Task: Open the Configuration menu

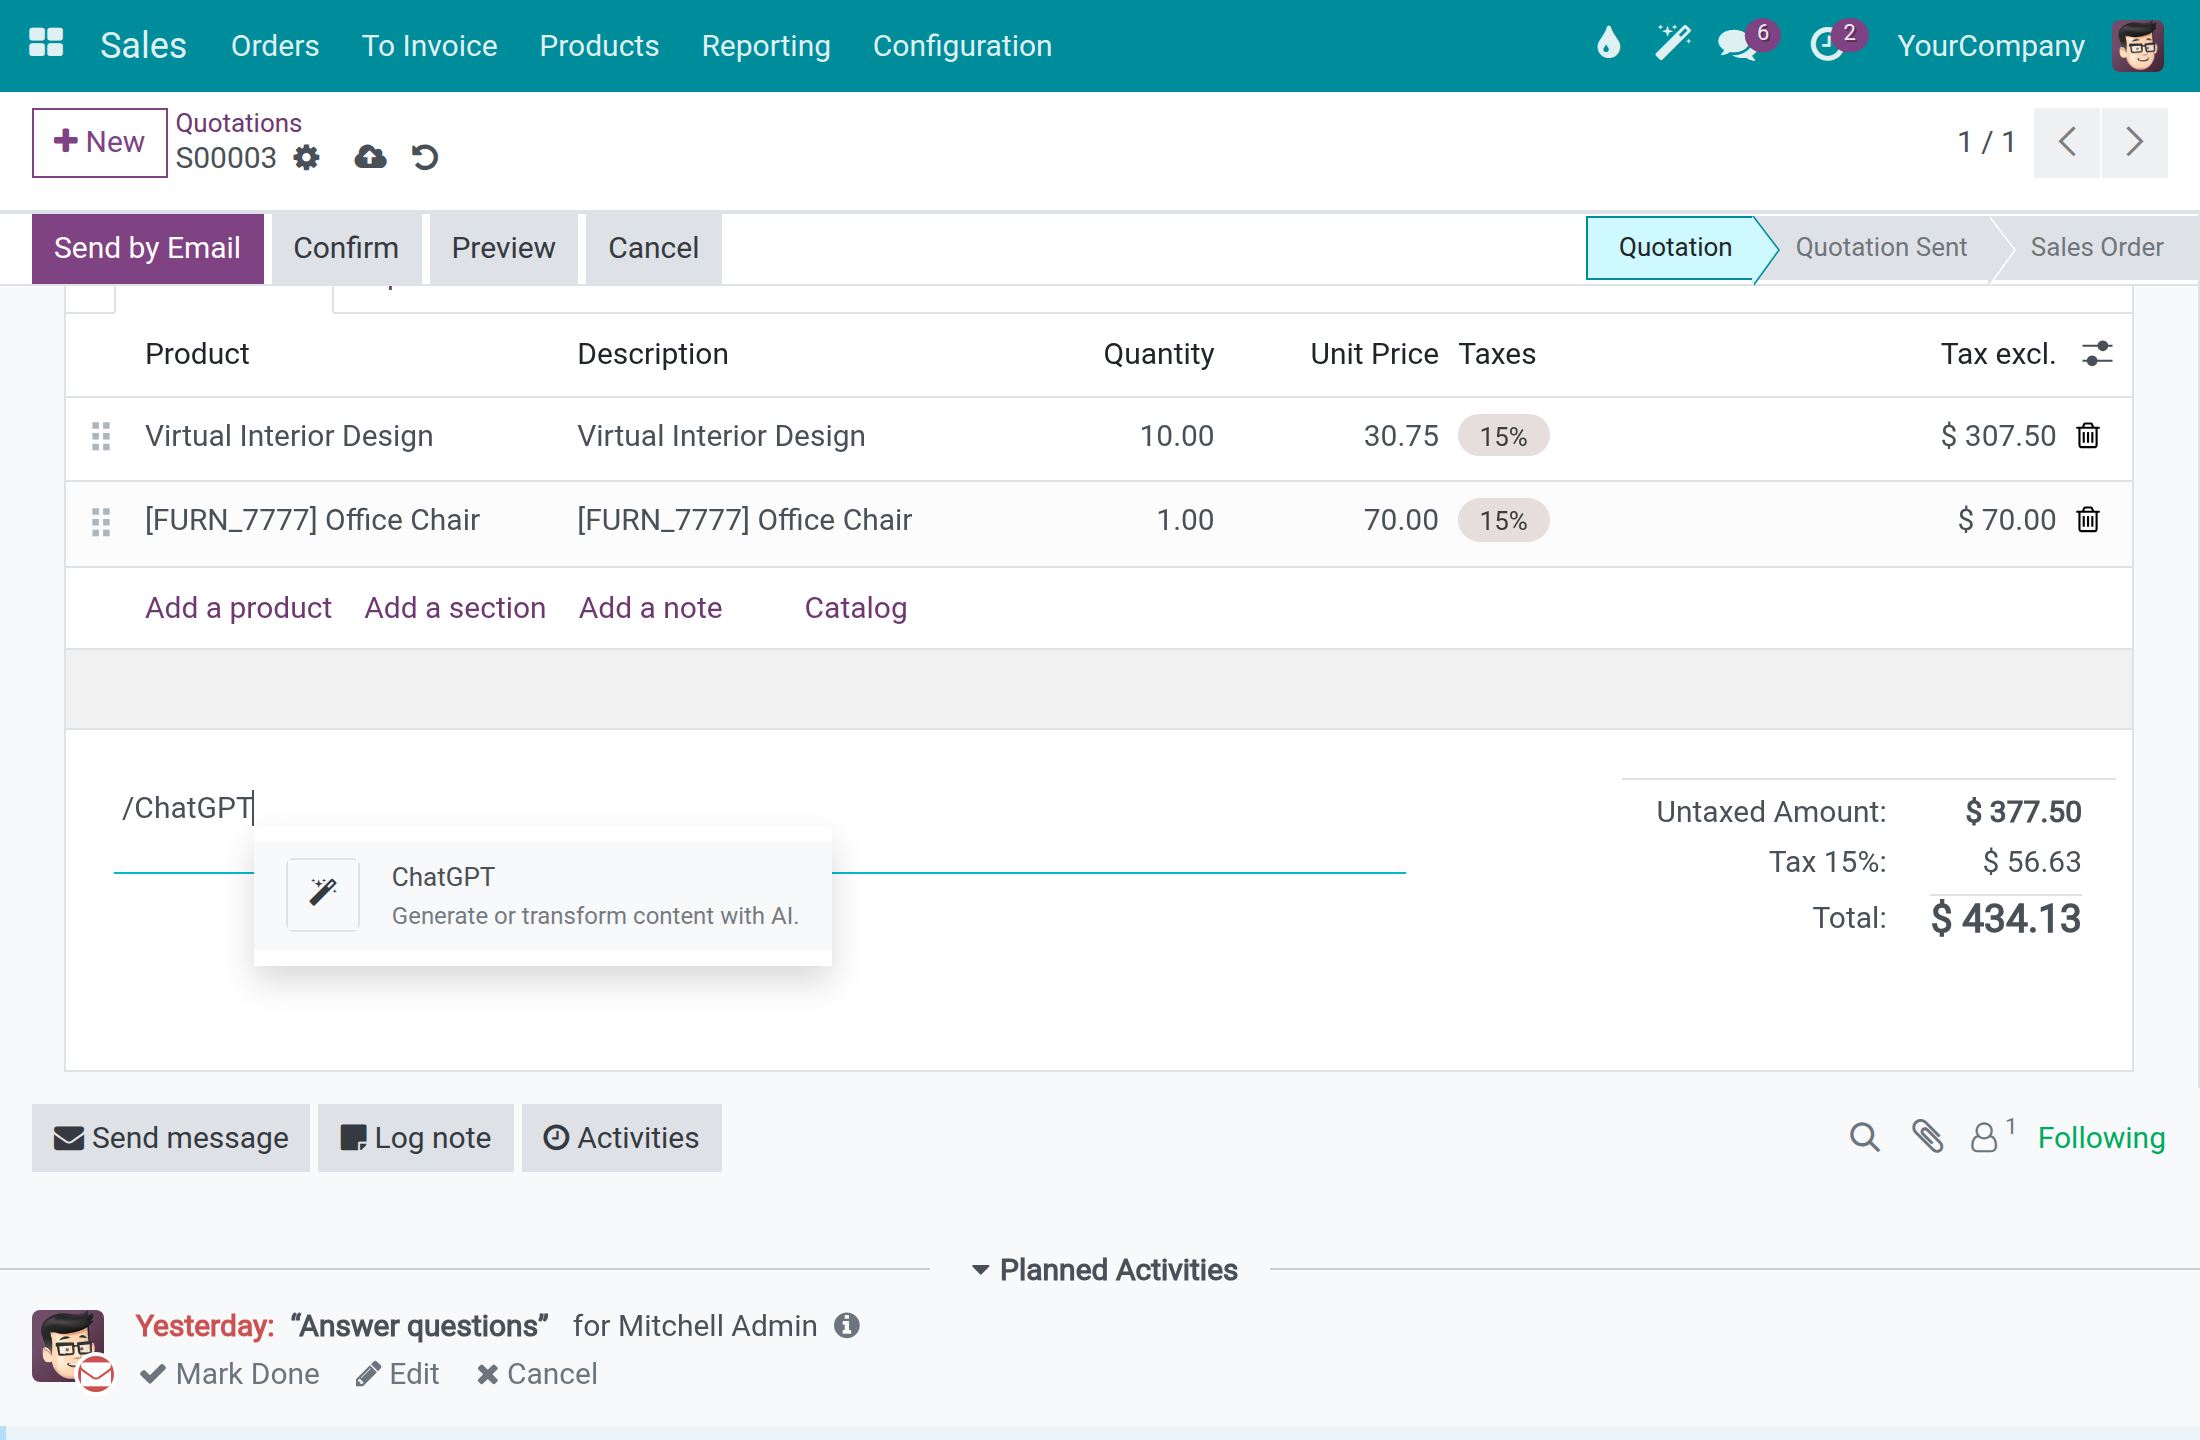Action: tap(962, 46)
